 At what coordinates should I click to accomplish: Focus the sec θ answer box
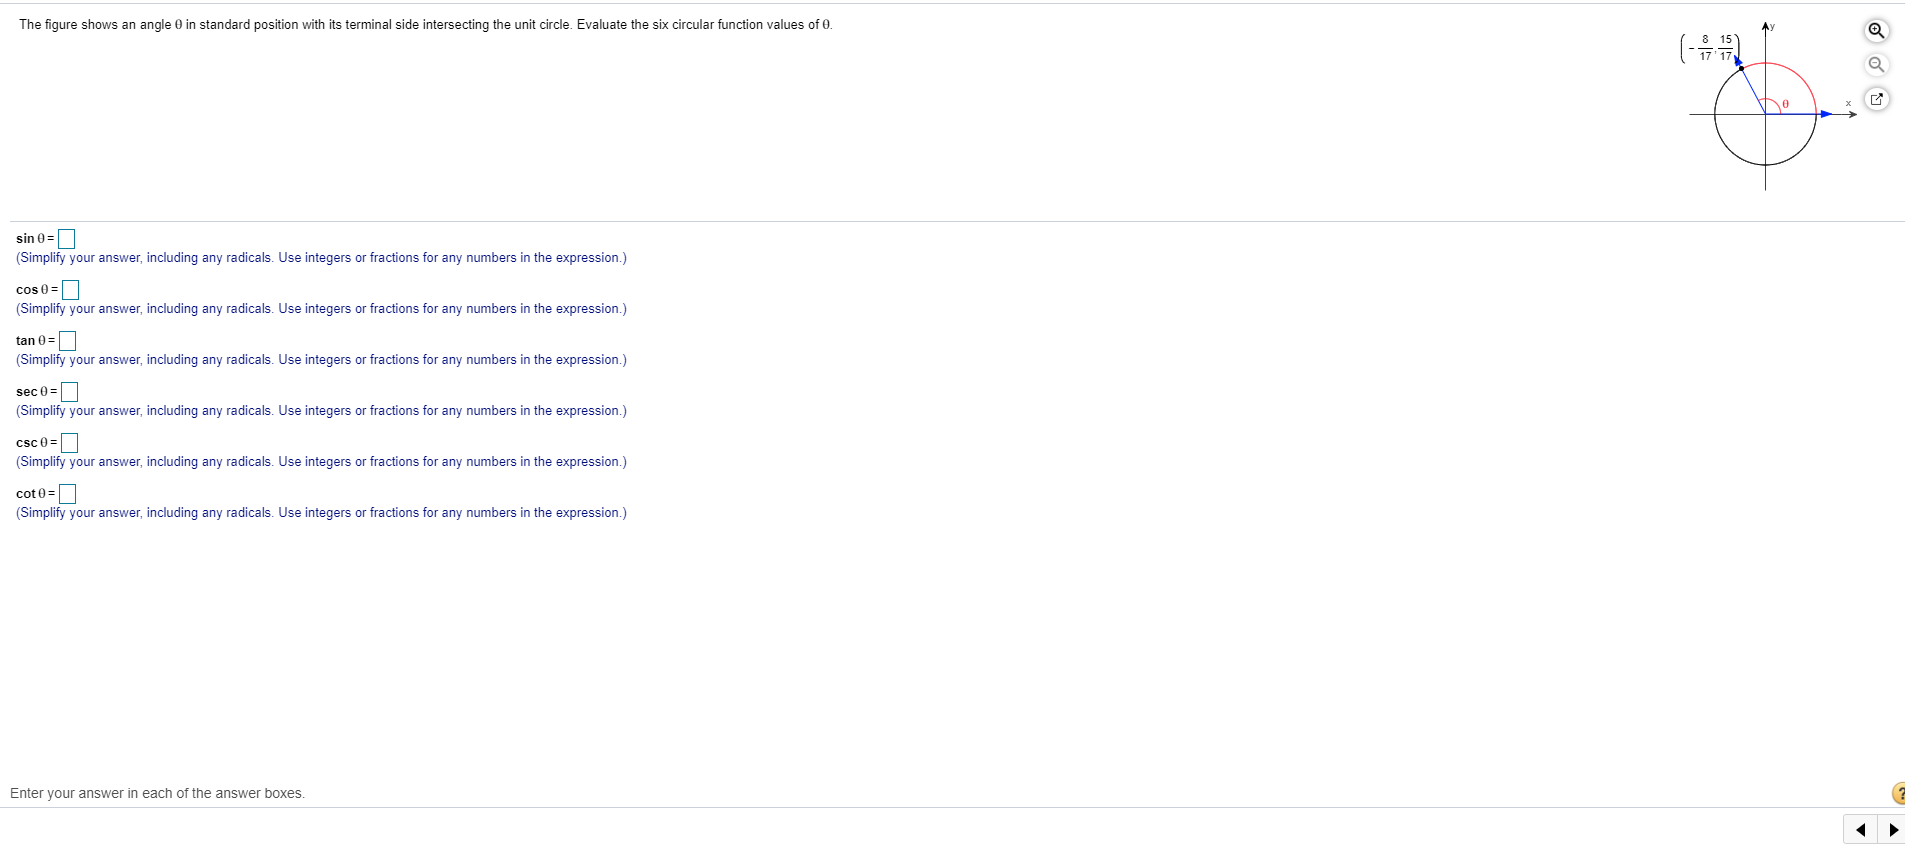(70, 392)
